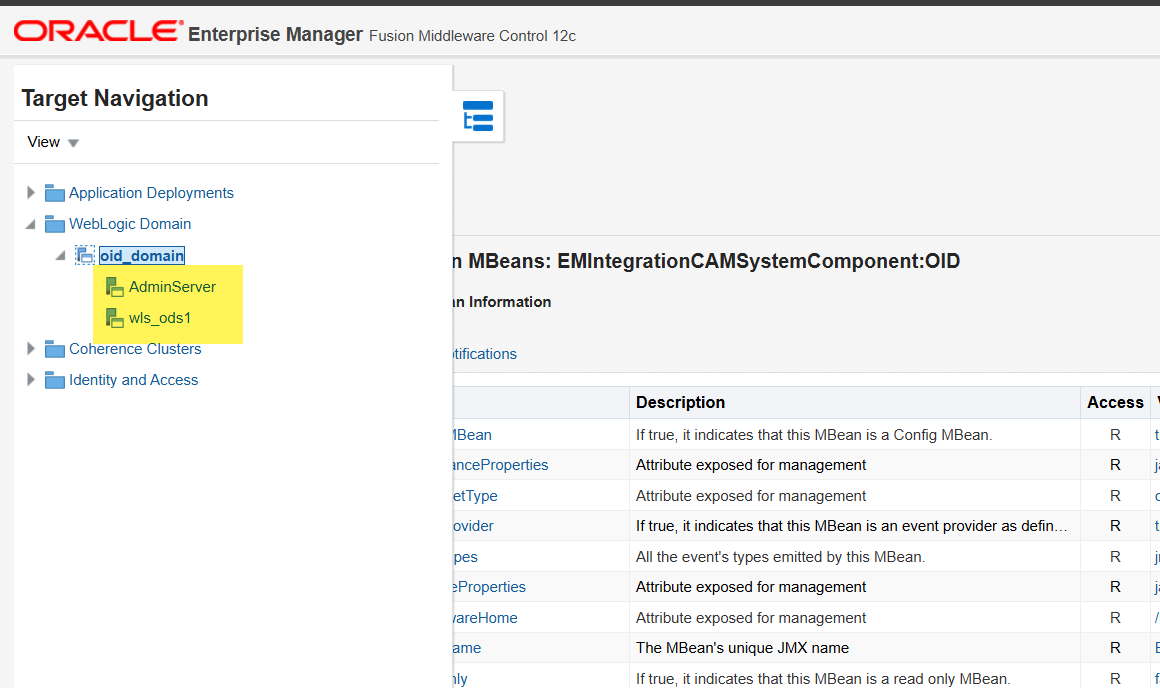This screenshot has height=688, width=1160.
Task: Click the Identity and Access folder icon
Action: point(54,380)
